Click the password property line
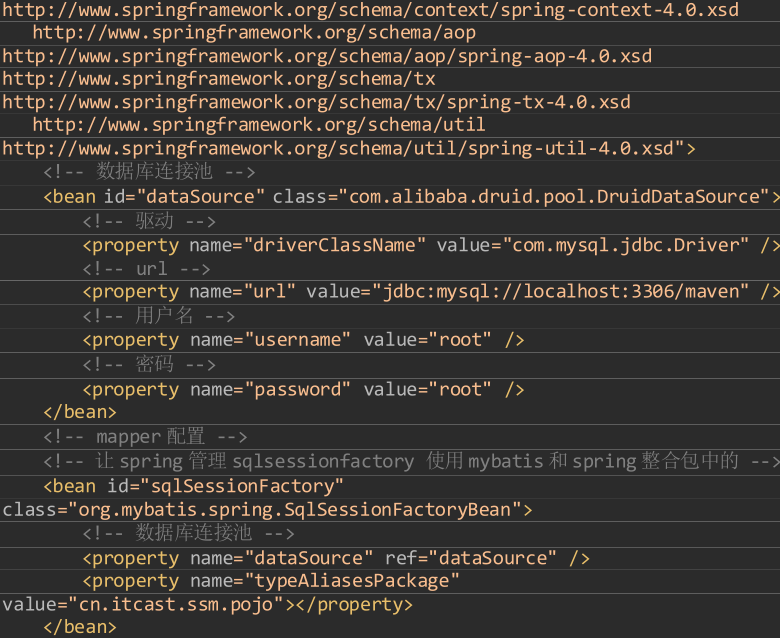This screenshot has height=638, width=780. coord(303,390)
